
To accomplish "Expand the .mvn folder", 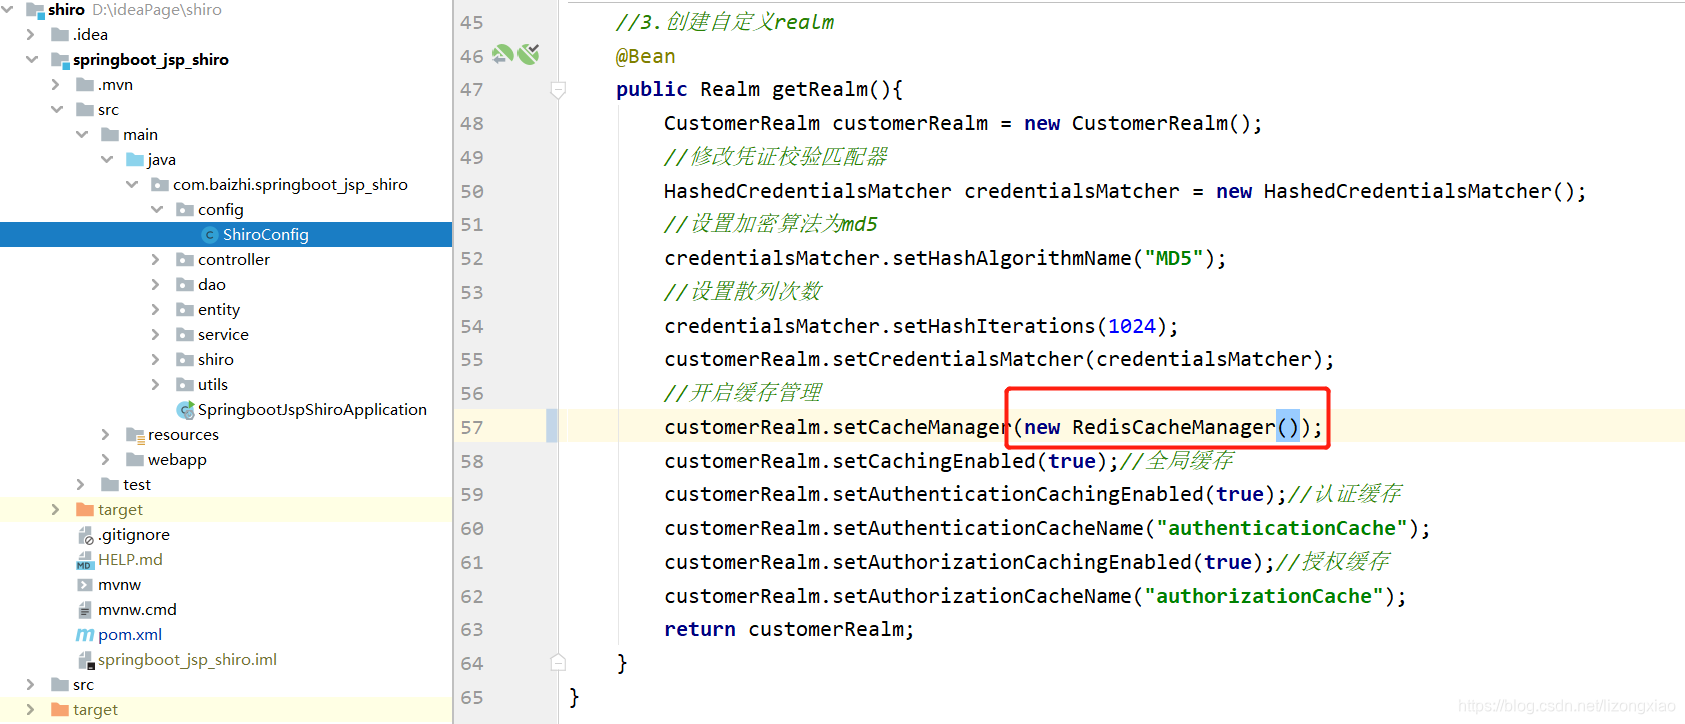I will 56,85.
